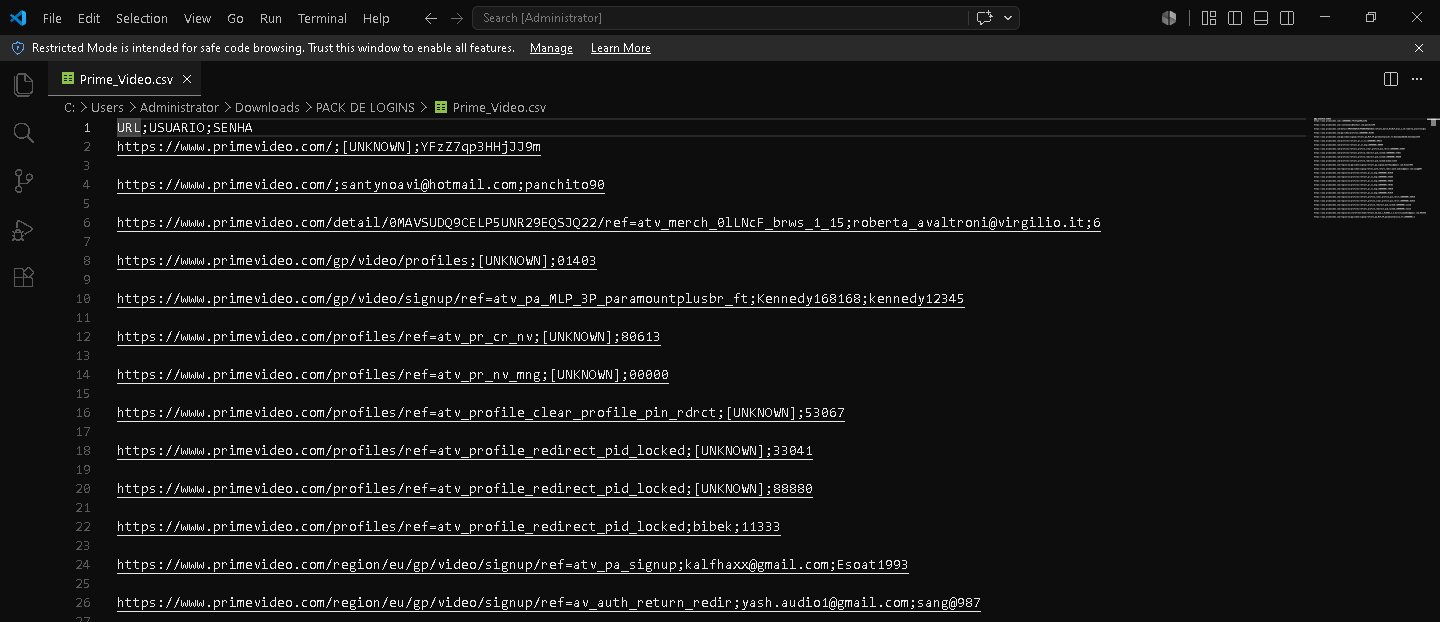This screenshot has height=622, width=1440.
Task: Open the Extensions view
Action: 23,277
